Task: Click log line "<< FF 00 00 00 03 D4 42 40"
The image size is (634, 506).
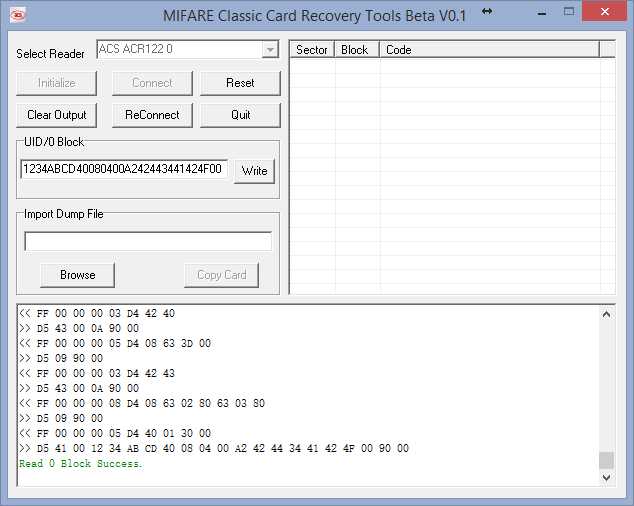Action: 97,313
